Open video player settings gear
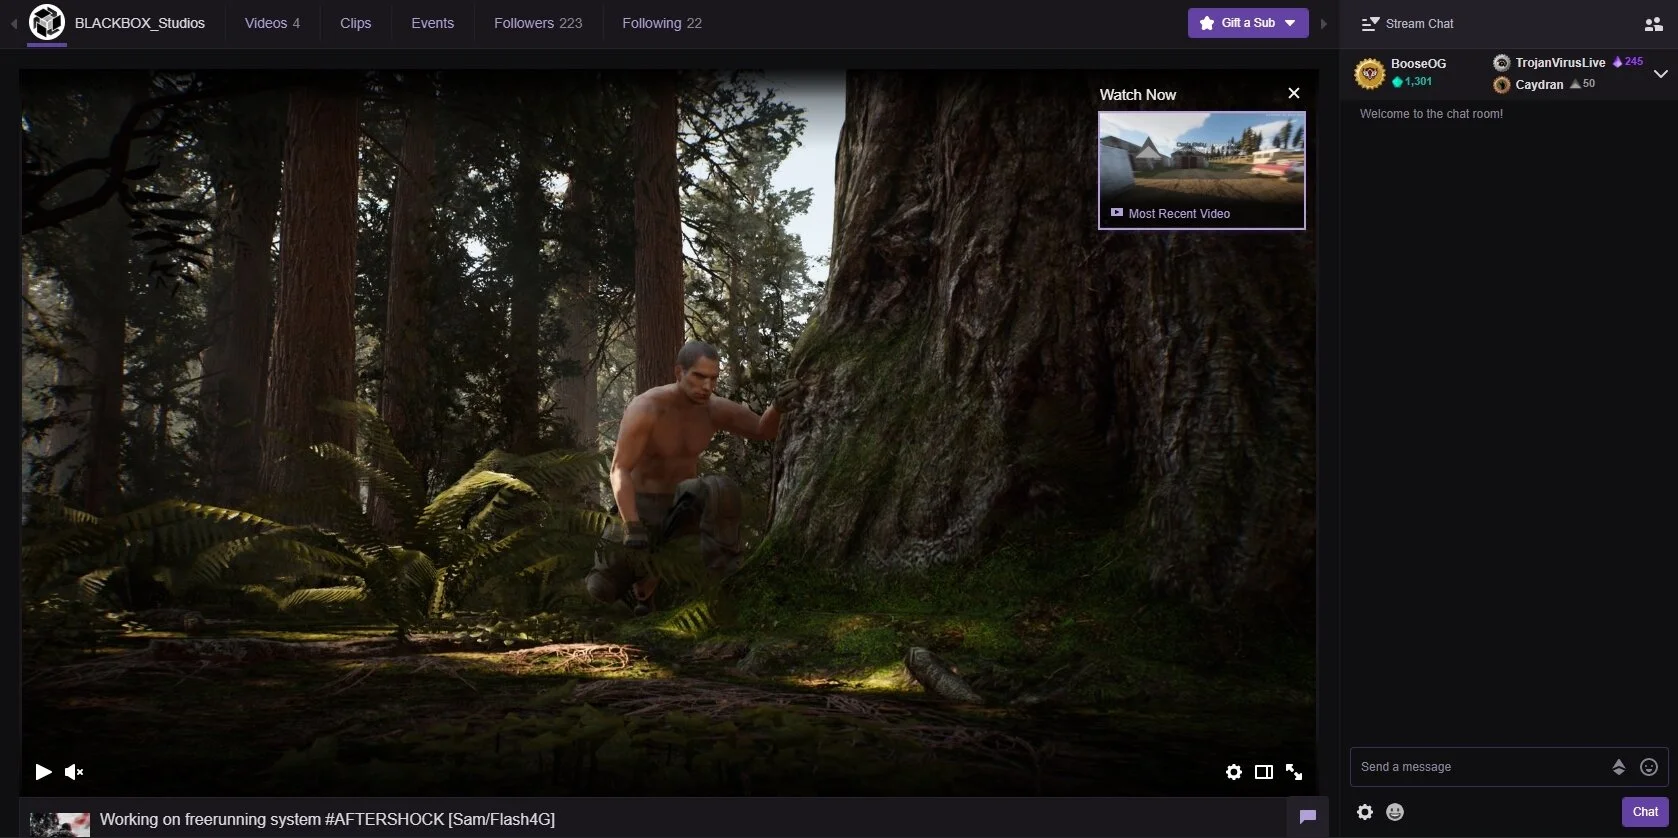The height and width of the screenshot is (838, 1678). click(1234, 772)
